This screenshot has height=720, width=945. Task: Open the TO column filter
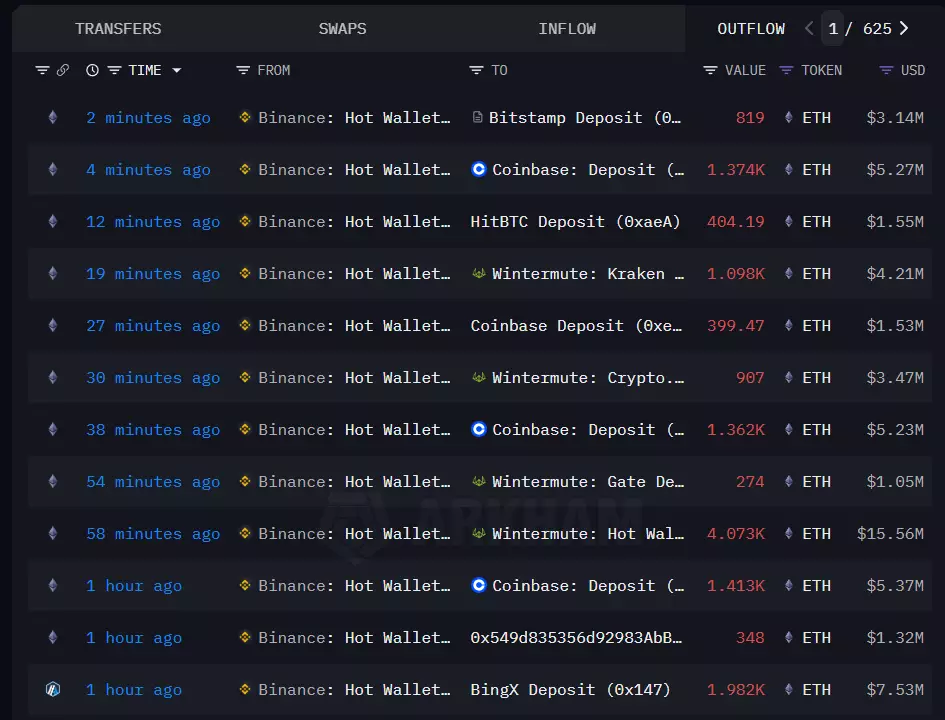click(x=477, y=70)
